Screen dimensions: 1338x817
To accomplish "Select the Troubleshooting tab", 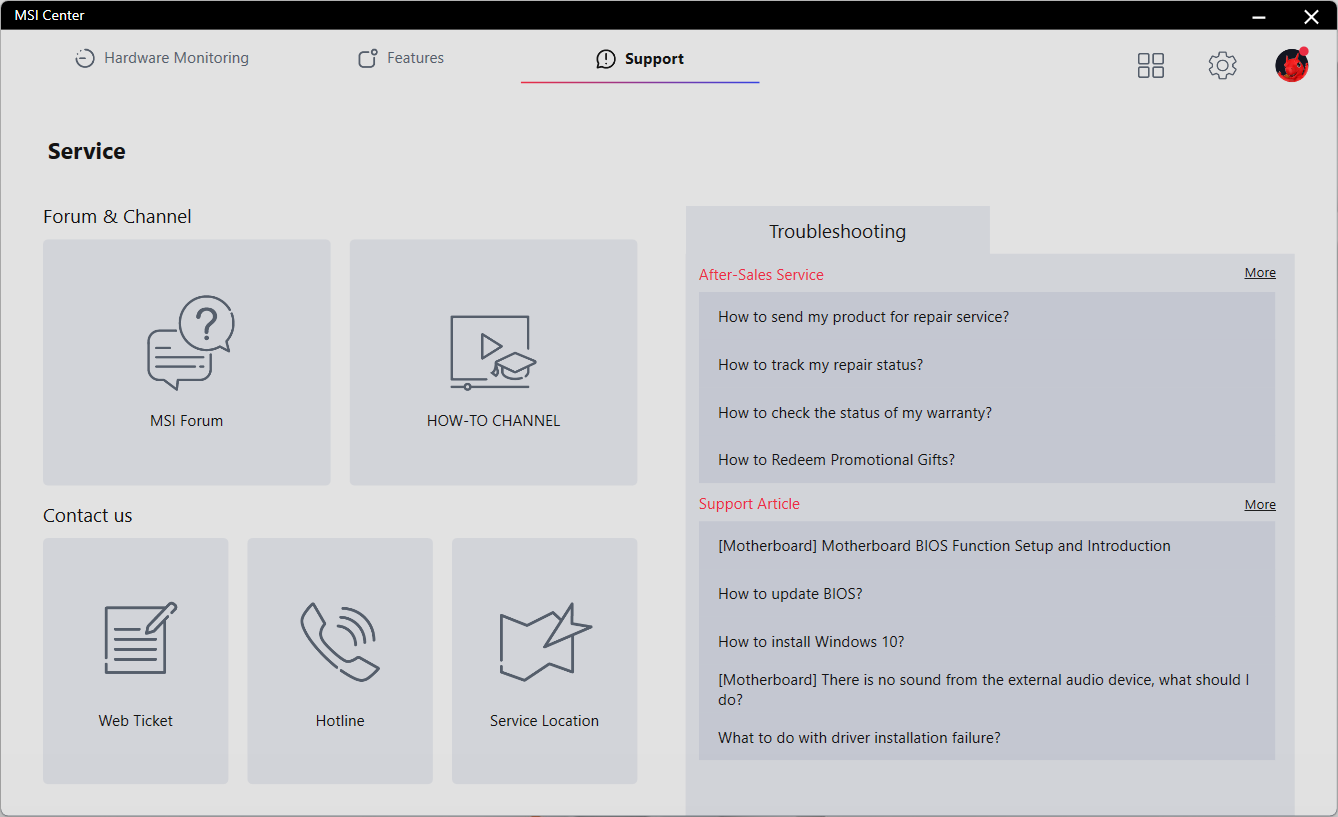I will [x=837, y=231].
